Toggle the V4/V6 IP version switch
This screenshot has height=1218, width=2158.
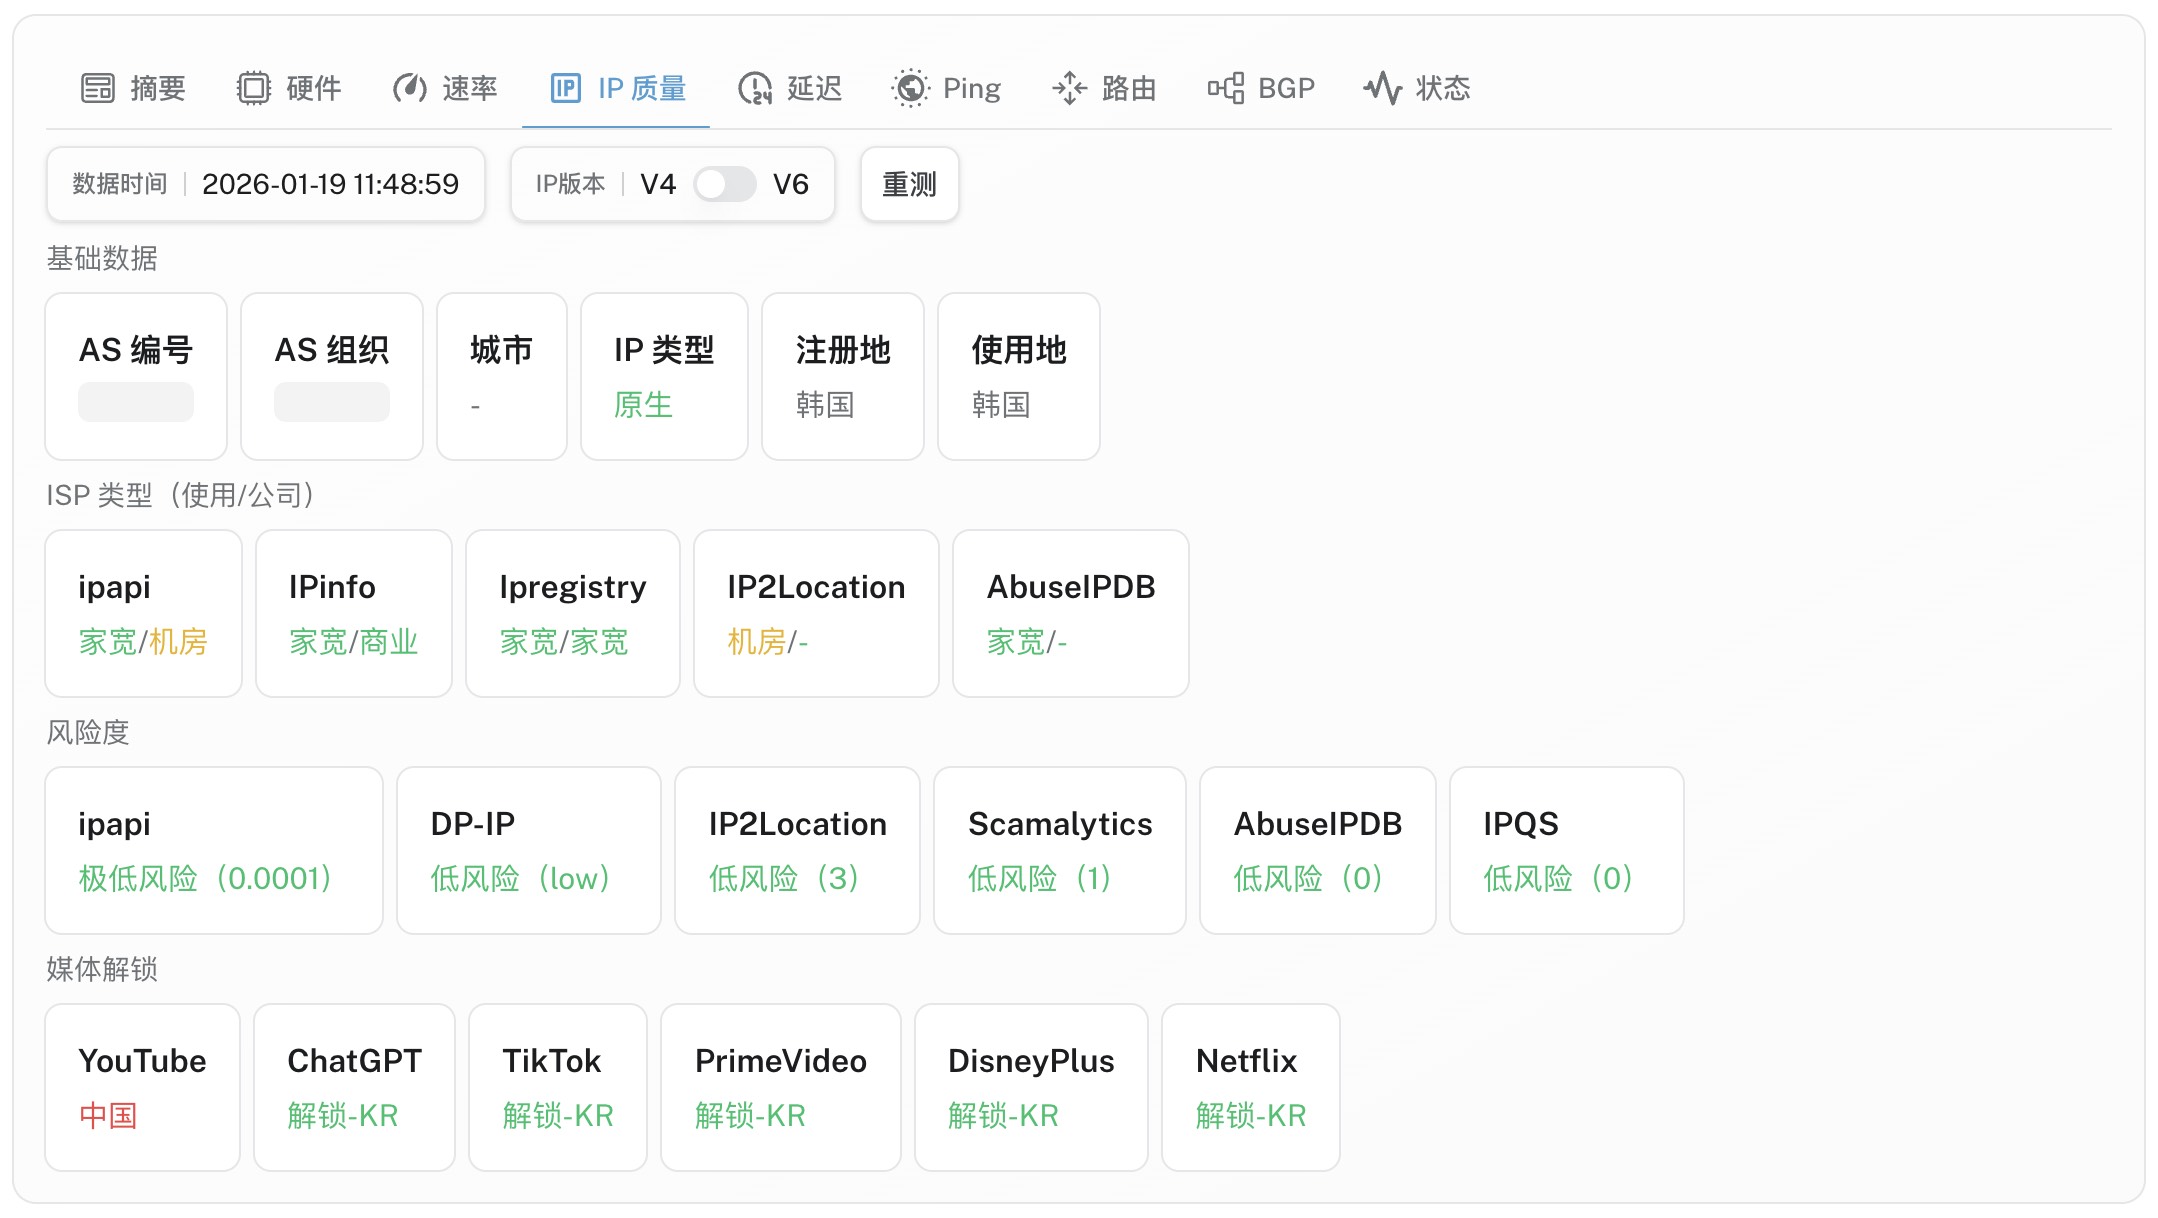click(725, 184)
